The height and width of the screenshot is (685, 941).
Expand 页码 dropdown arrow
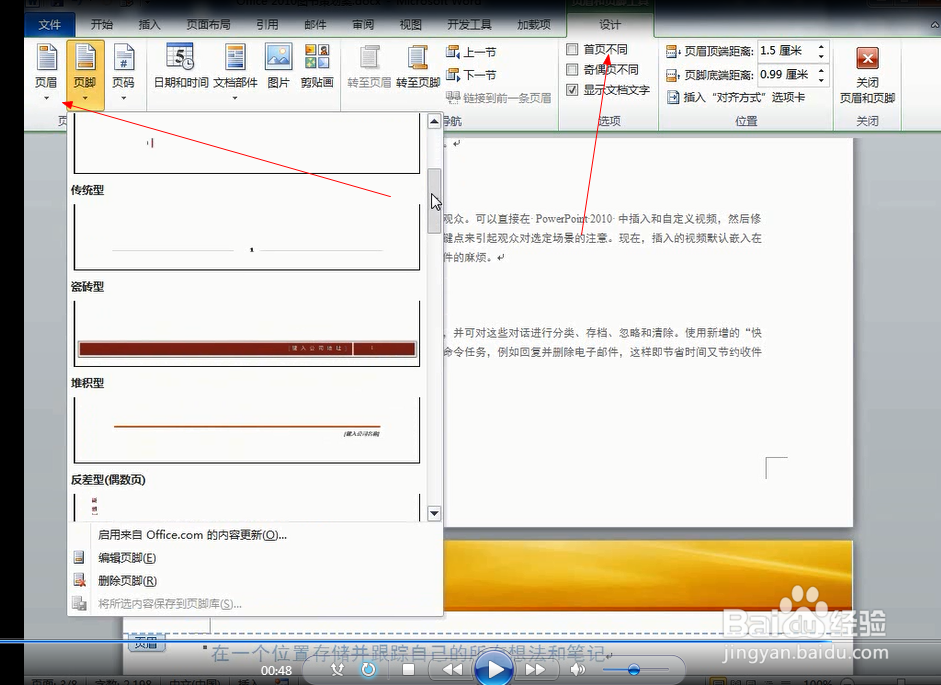124,98
